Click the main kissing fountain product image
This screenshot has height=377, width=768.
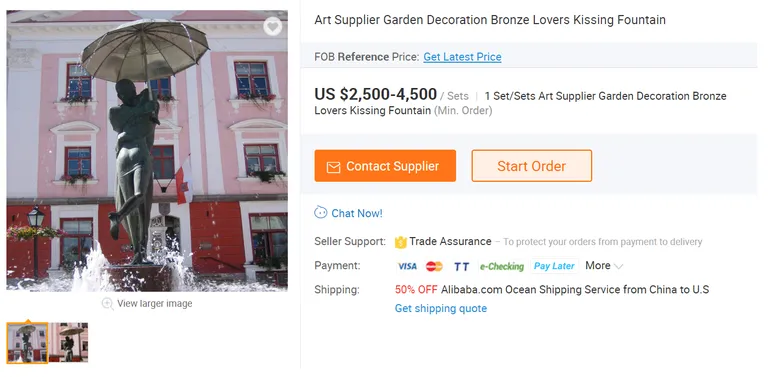pos(147,151)
